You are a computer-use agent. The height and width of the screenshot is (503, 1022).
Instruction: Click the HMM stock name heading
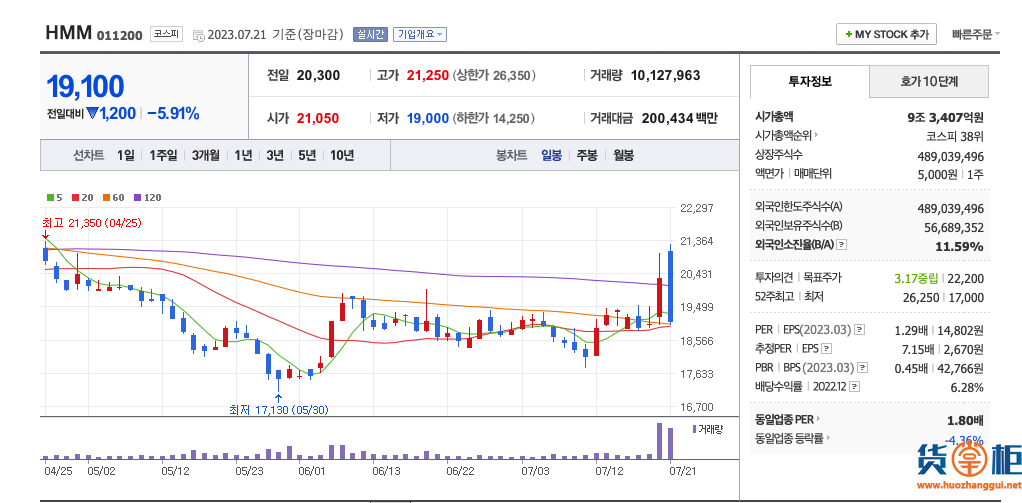pyautogui.click(x=68, y=33)
